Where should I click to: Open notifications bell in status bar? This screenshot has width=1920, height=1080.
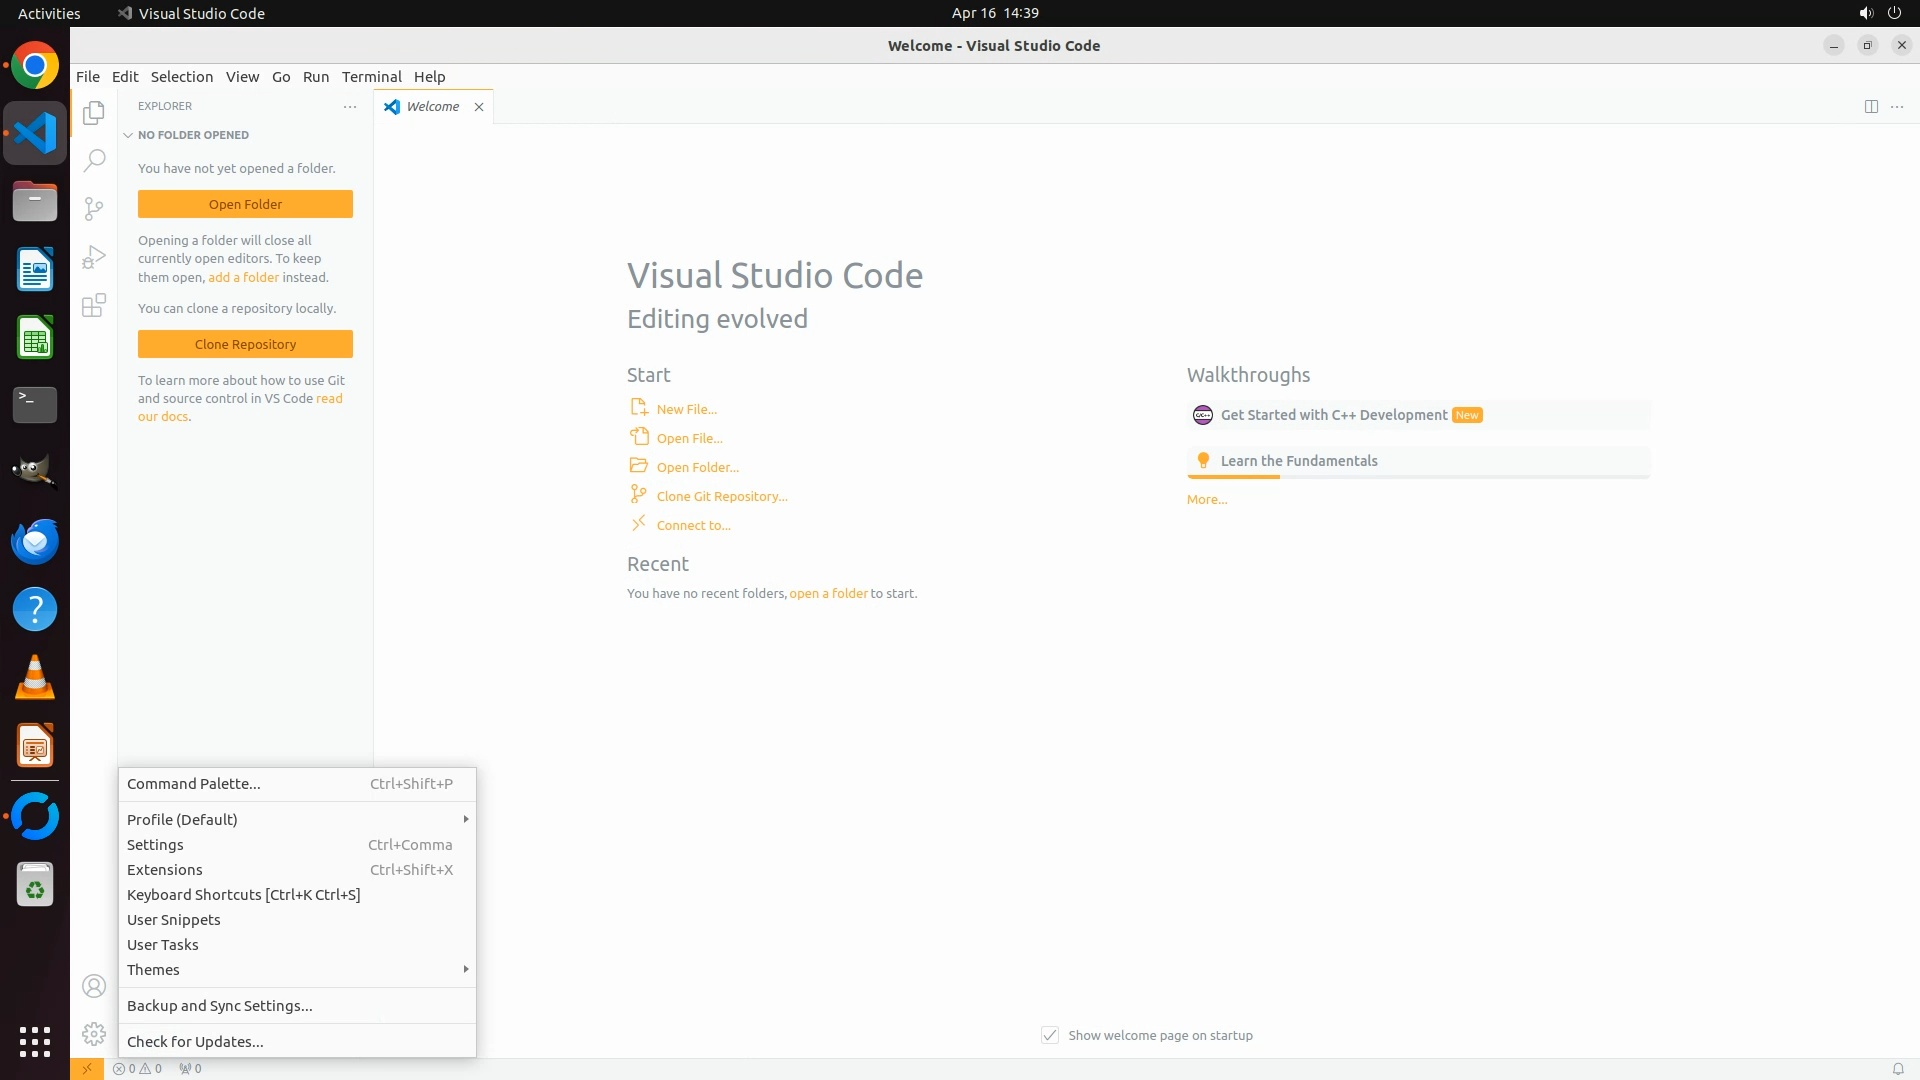point(1897,1068)
